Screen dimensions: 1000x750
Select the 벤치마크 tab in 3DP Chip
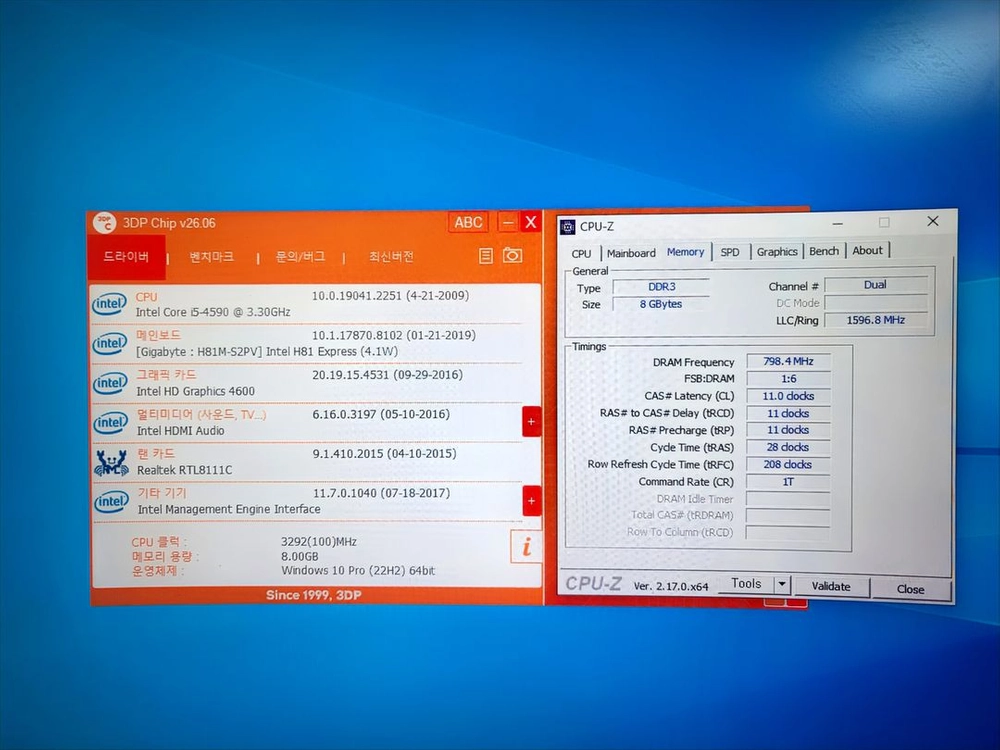coord(211,257)
